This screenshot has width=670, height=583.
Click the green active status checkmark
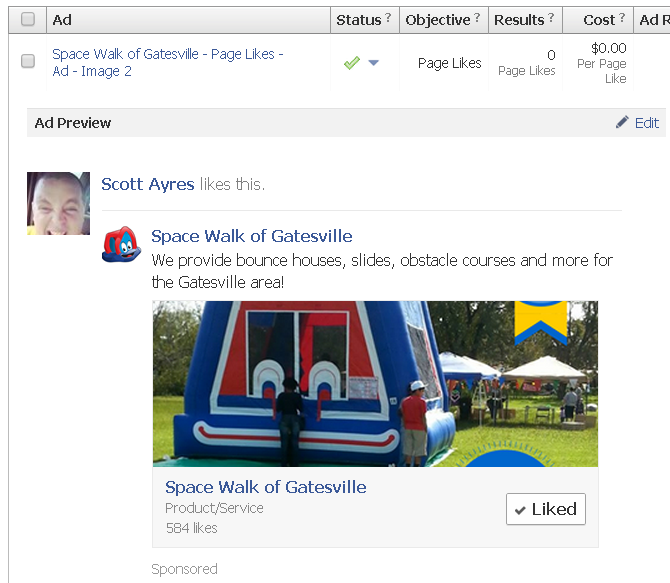tap(352, 63)
